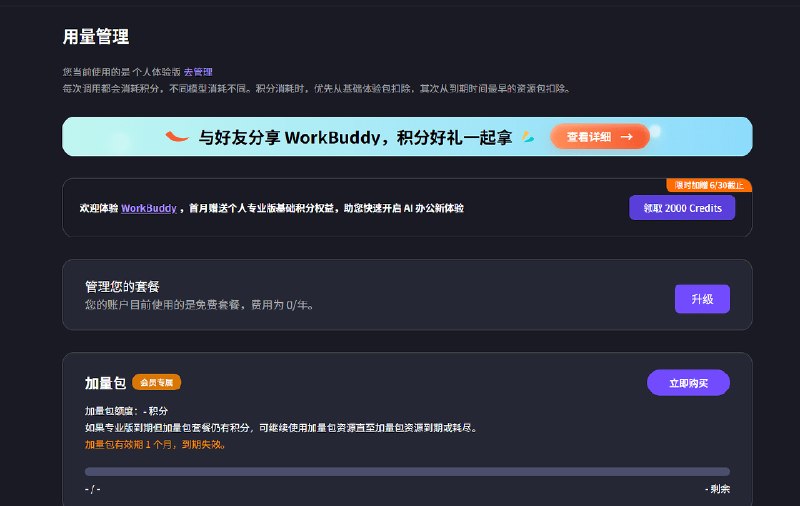Click the 查看详细 banner button
Screen dimensions: 800x506
click(x=599, y=137)
